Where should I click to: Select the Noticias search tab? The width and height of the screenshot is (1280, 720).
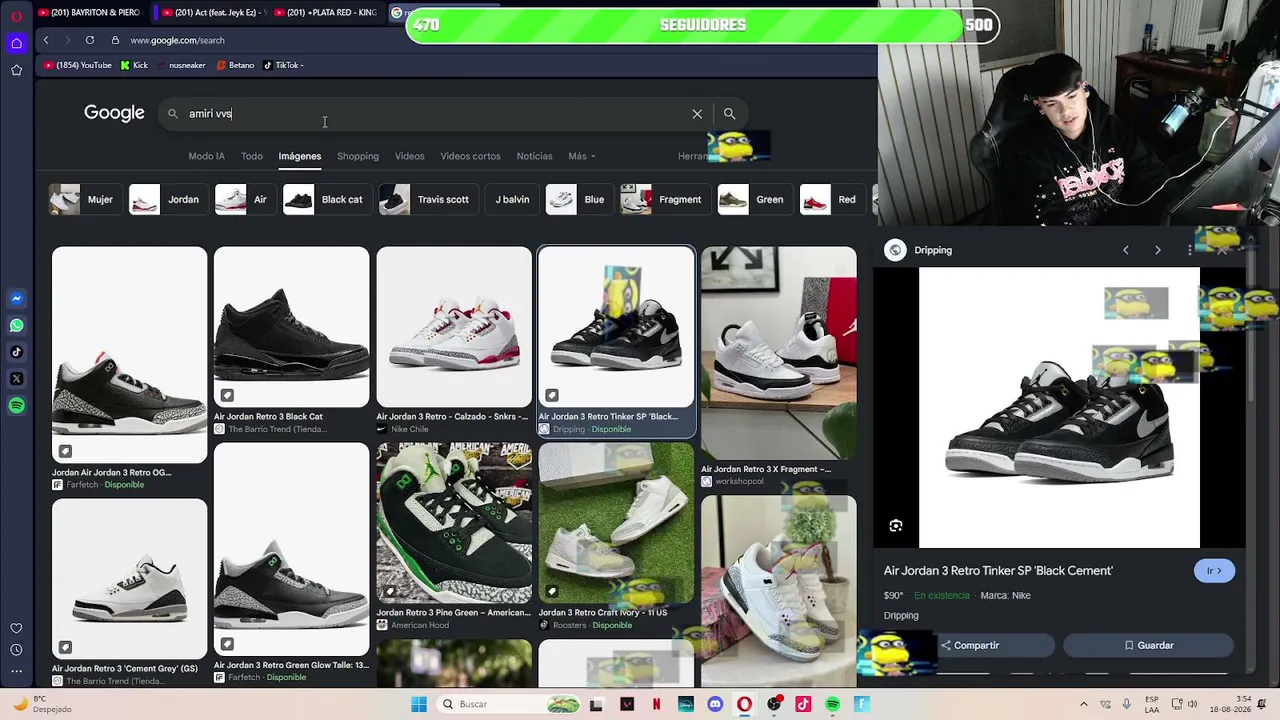pyautogui.click(x=534, y=156)
